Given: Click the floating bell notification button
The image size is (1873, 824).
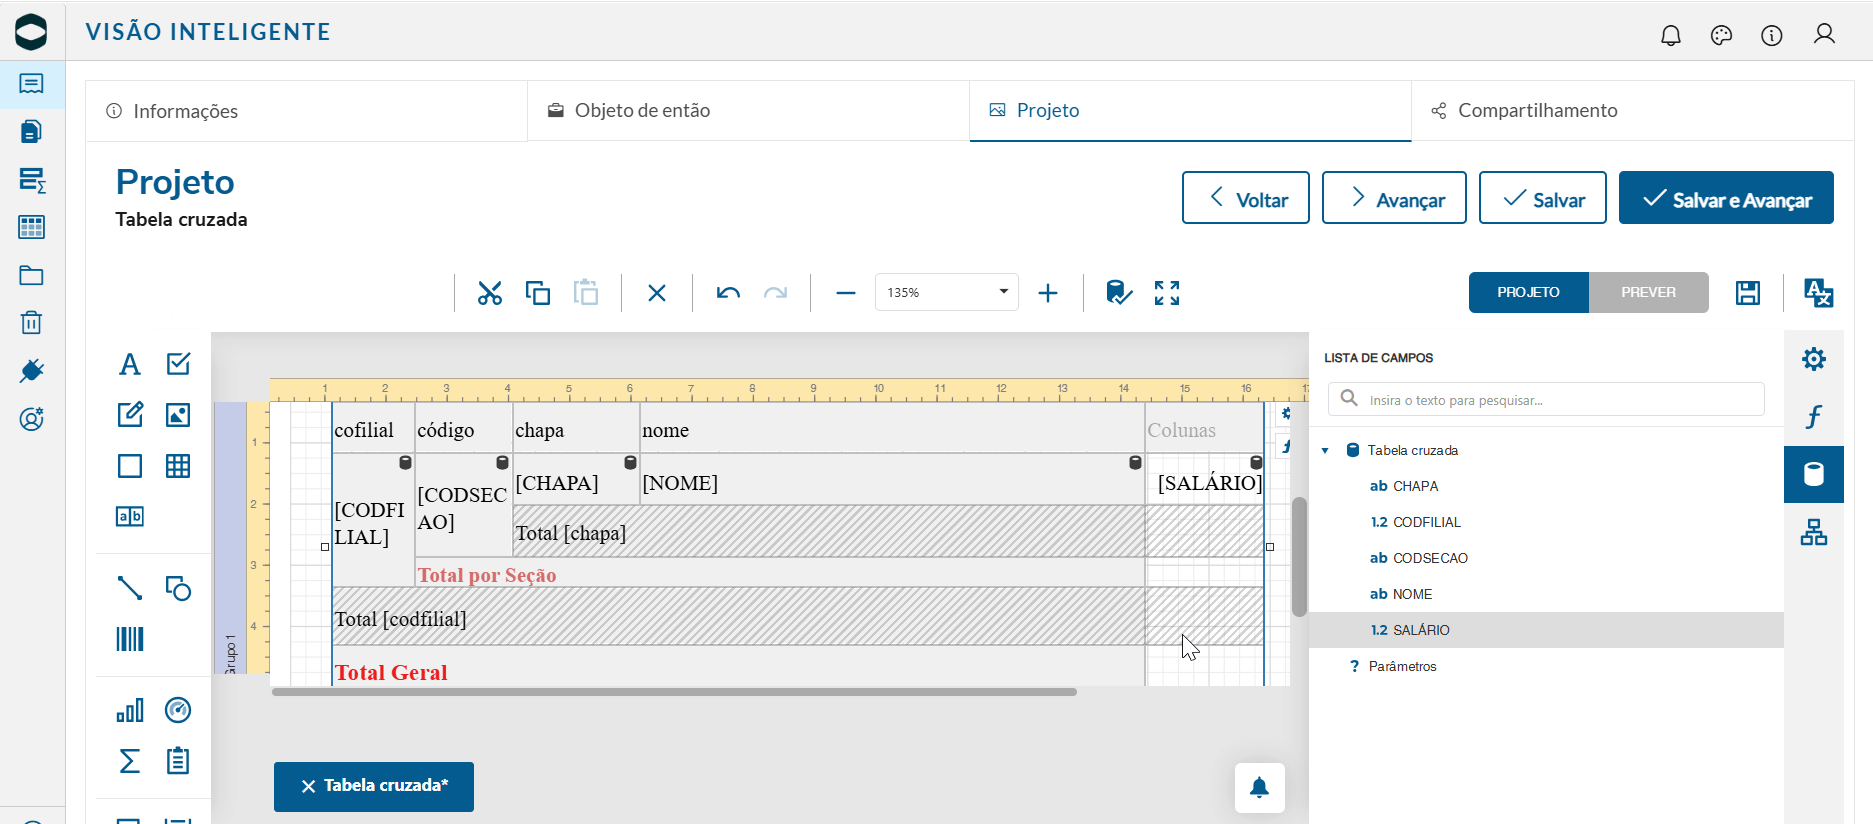Looking at the screenshot, I should pyautogui.click(x=1260, y=788).
